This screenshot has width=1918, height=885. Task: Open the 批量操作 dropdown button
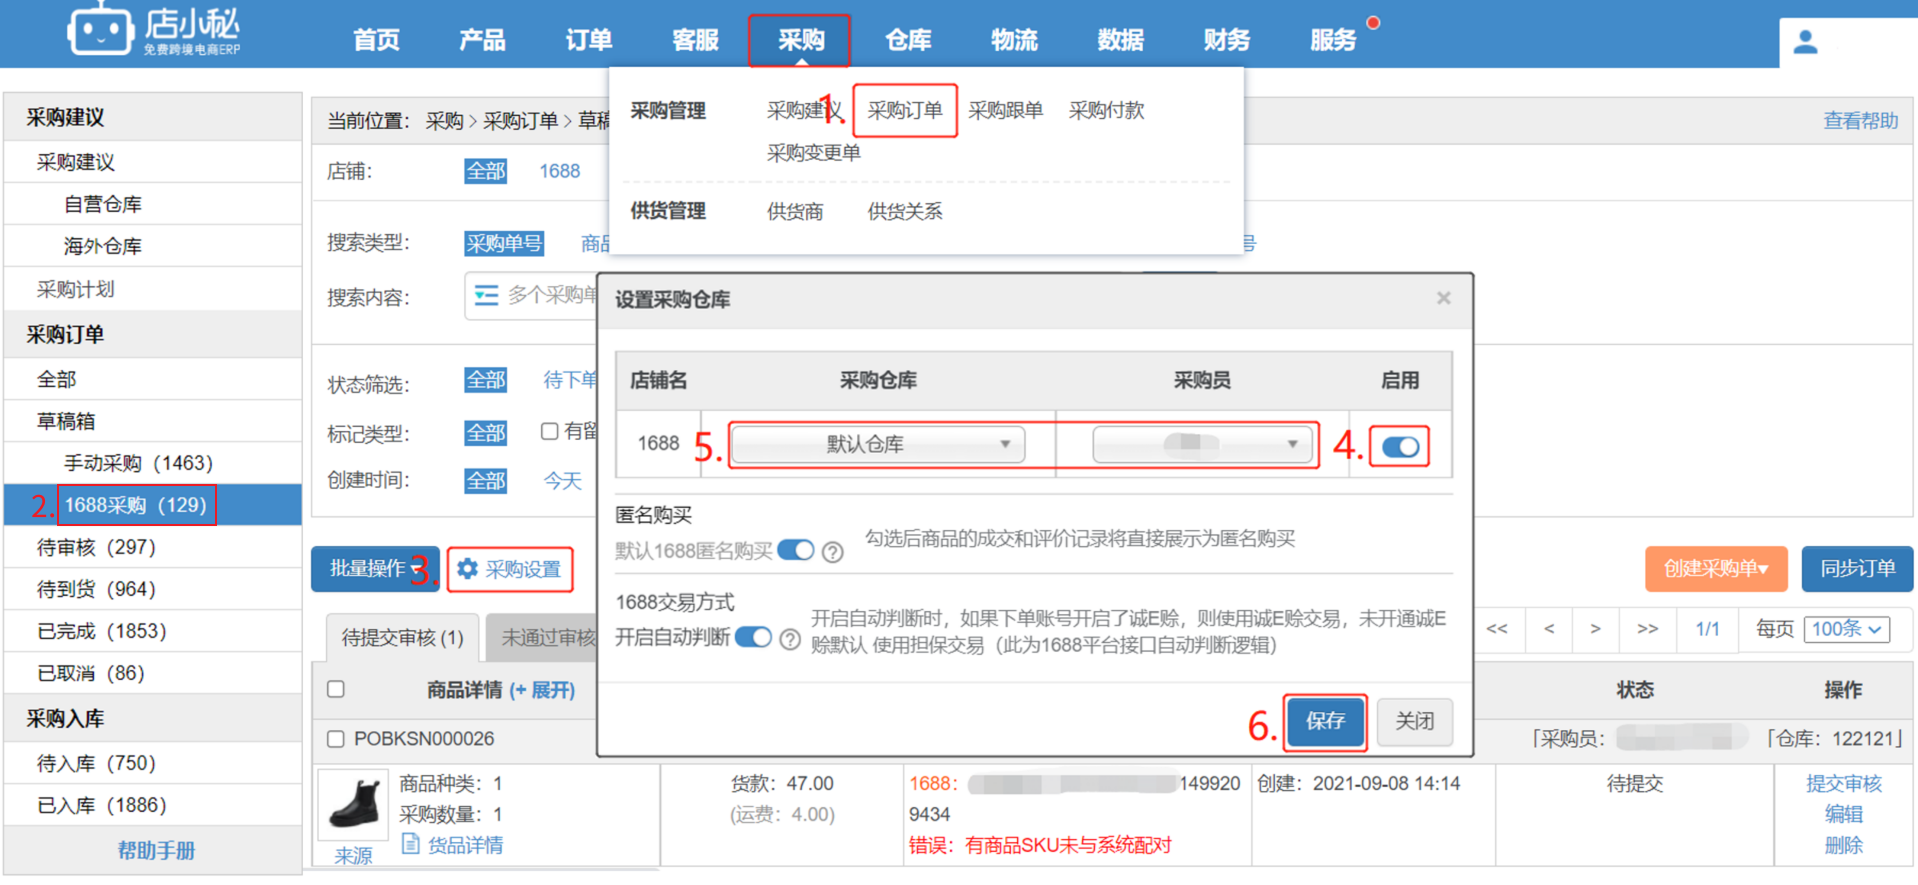point(374,569)
